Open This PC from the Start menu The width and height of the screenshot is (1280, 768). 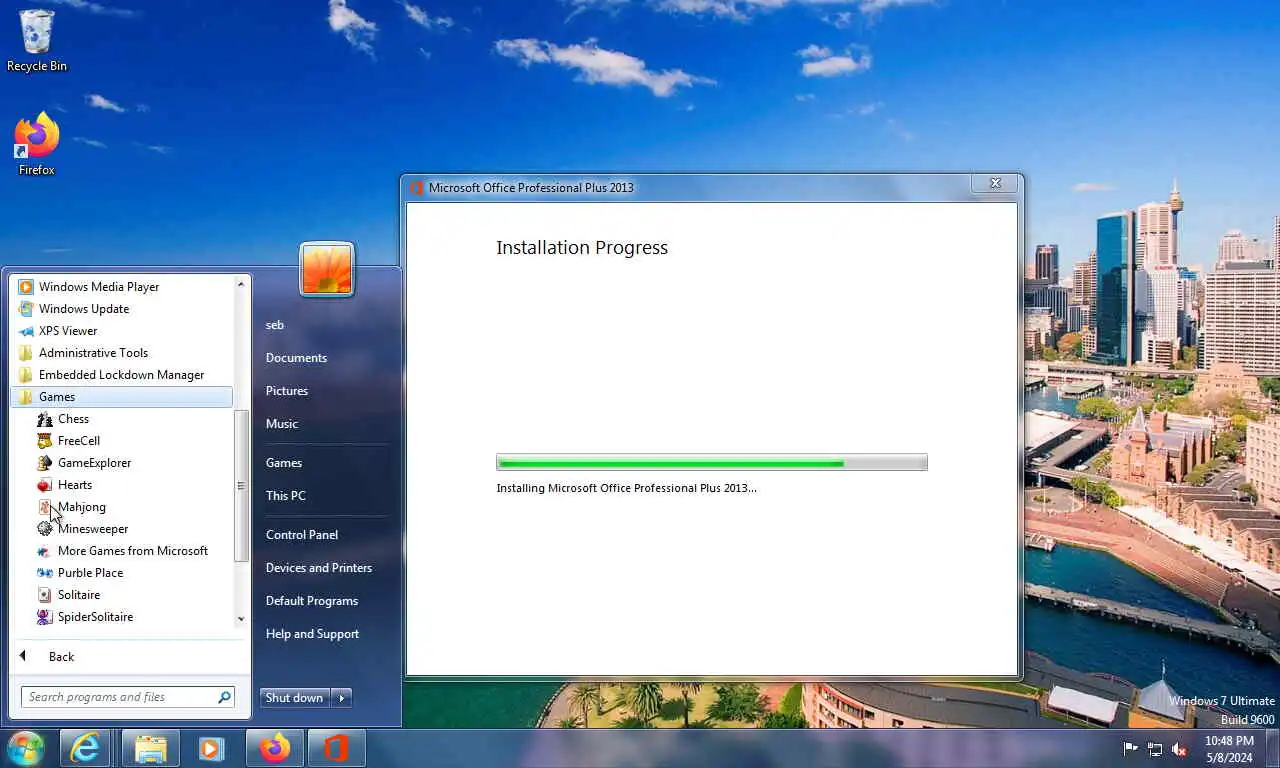[286, 496]
